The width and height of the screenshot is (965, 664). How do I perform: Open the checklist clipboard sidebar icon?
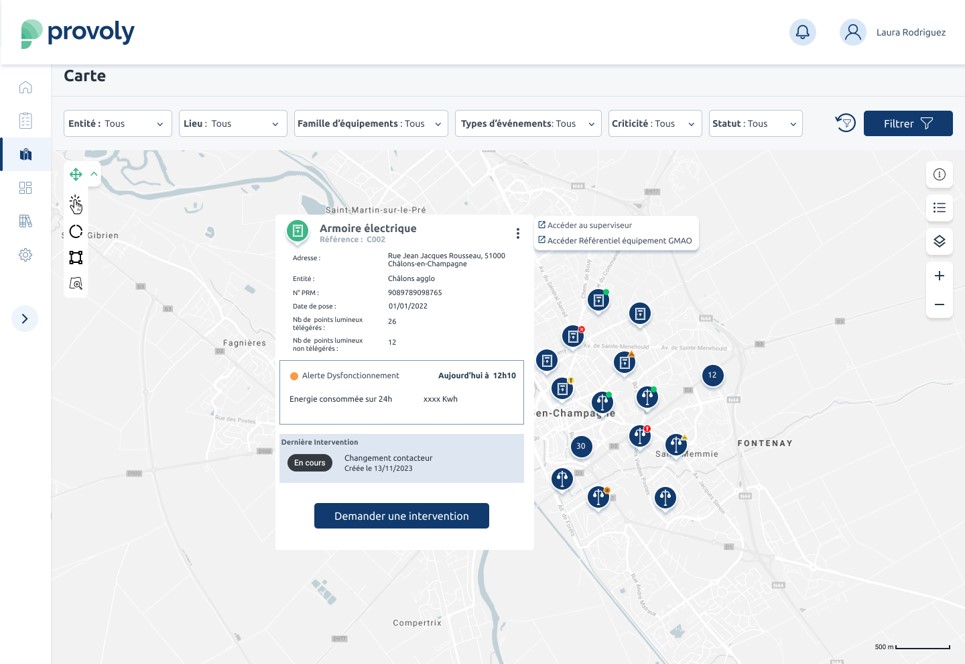[x=25, y=121]
